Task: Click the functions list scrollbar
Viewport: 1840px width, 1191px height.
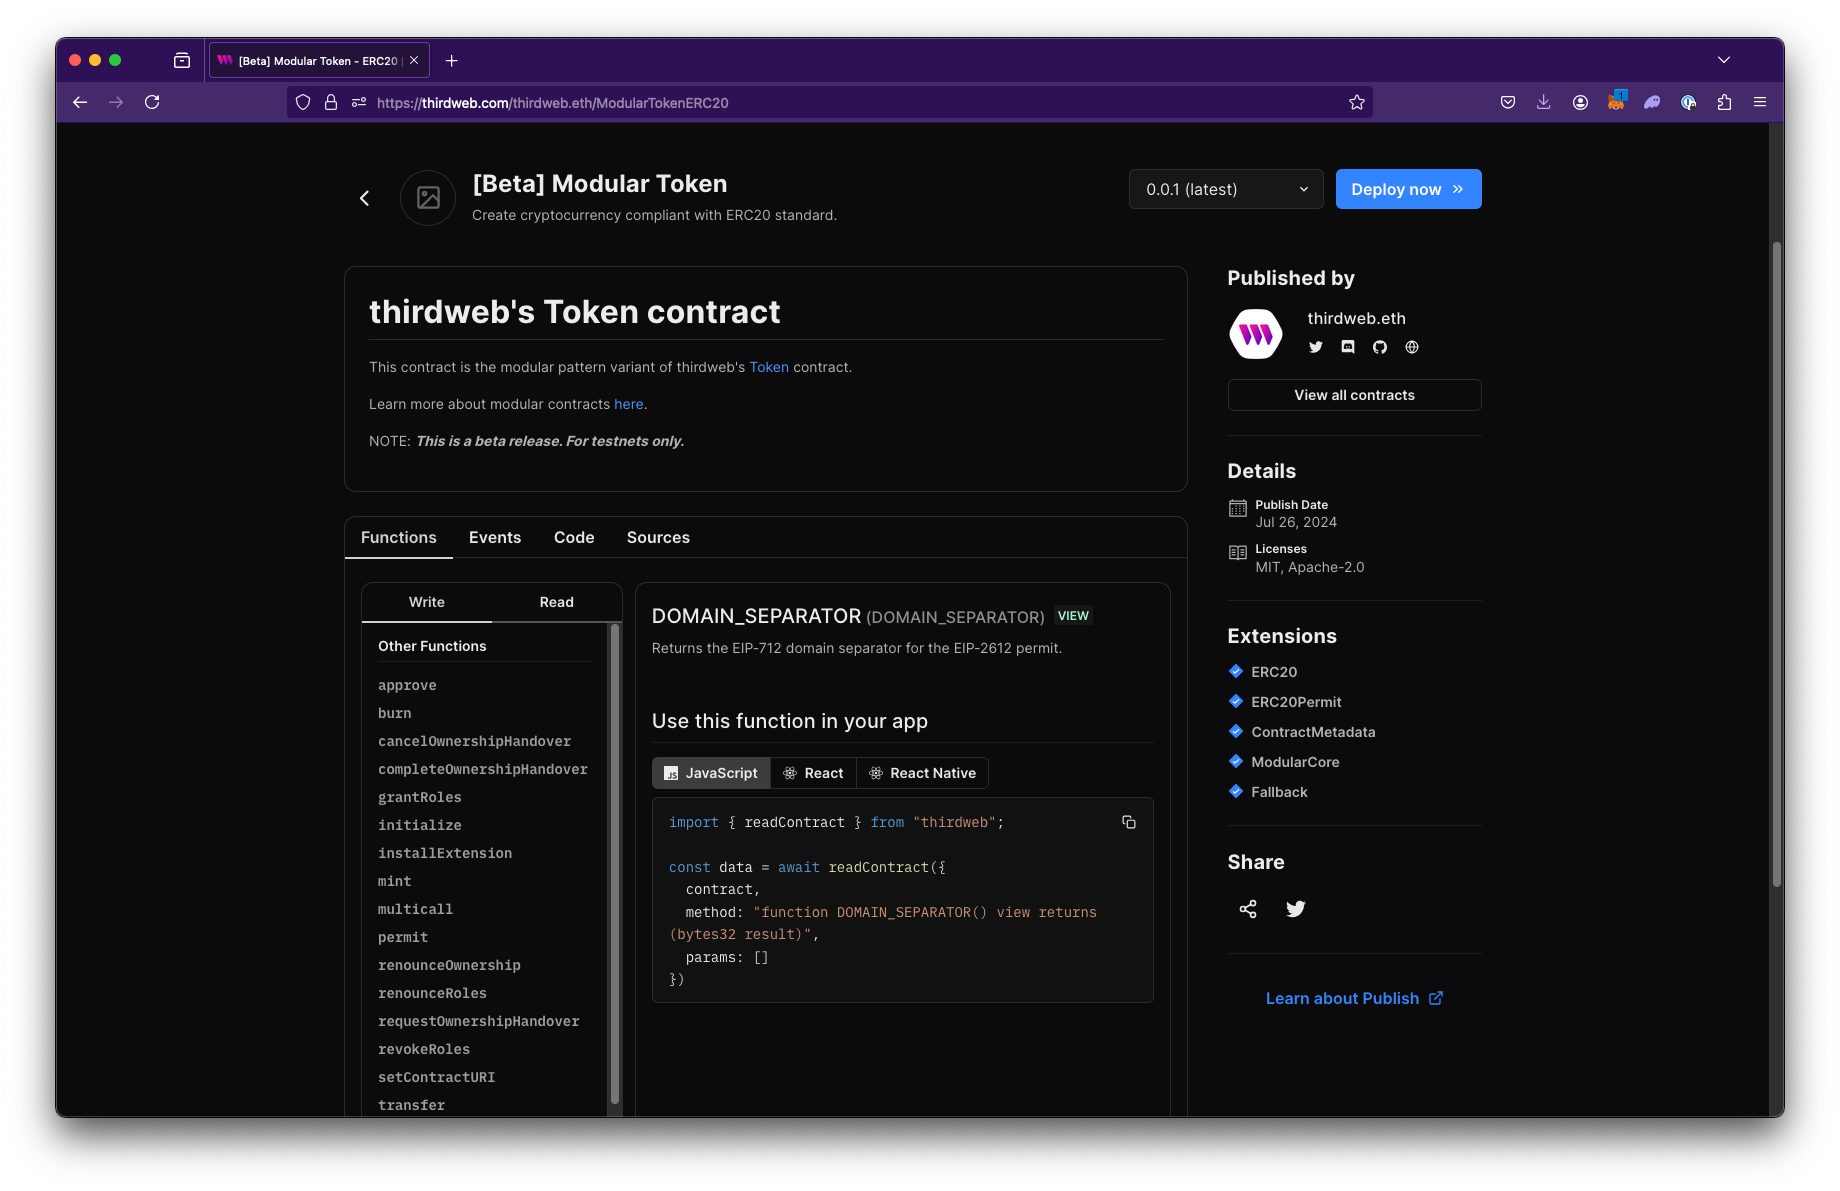Action: pos(615,865)
